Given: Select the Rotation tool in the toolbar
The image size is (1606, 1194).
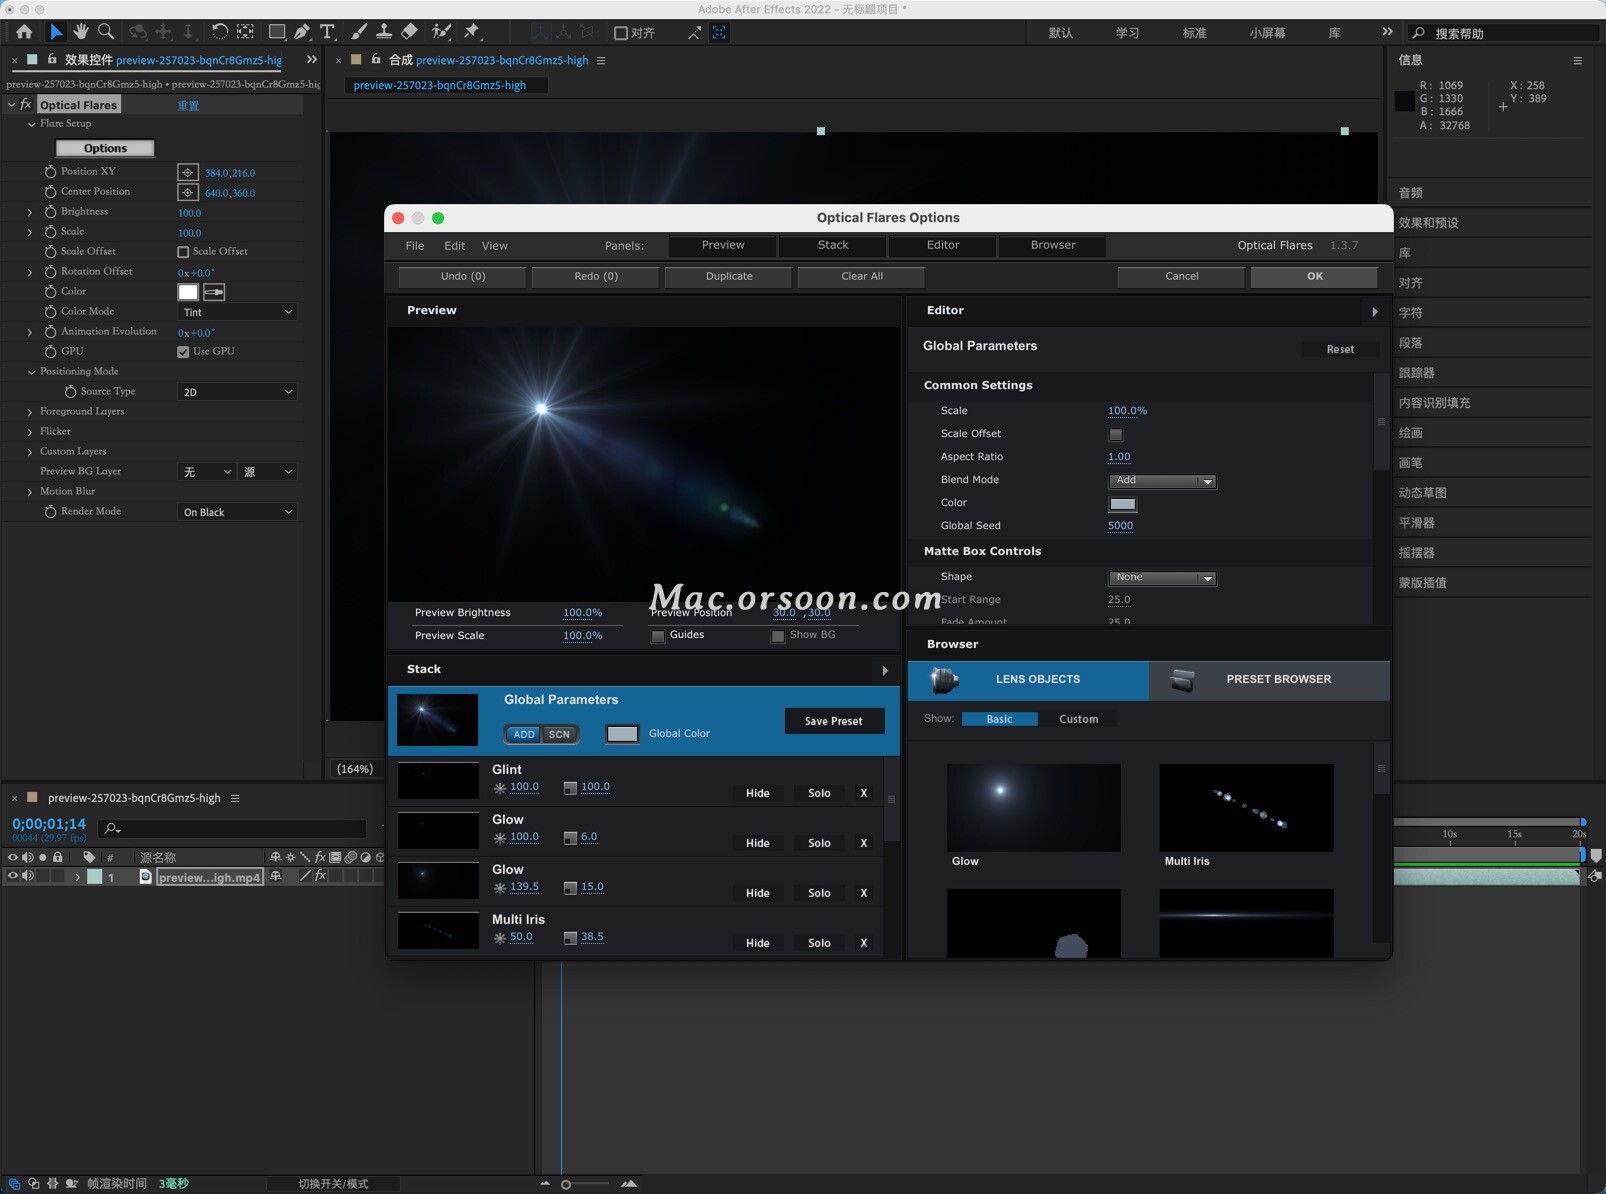Looking at the screenshot, I should (x=220, y=32).
